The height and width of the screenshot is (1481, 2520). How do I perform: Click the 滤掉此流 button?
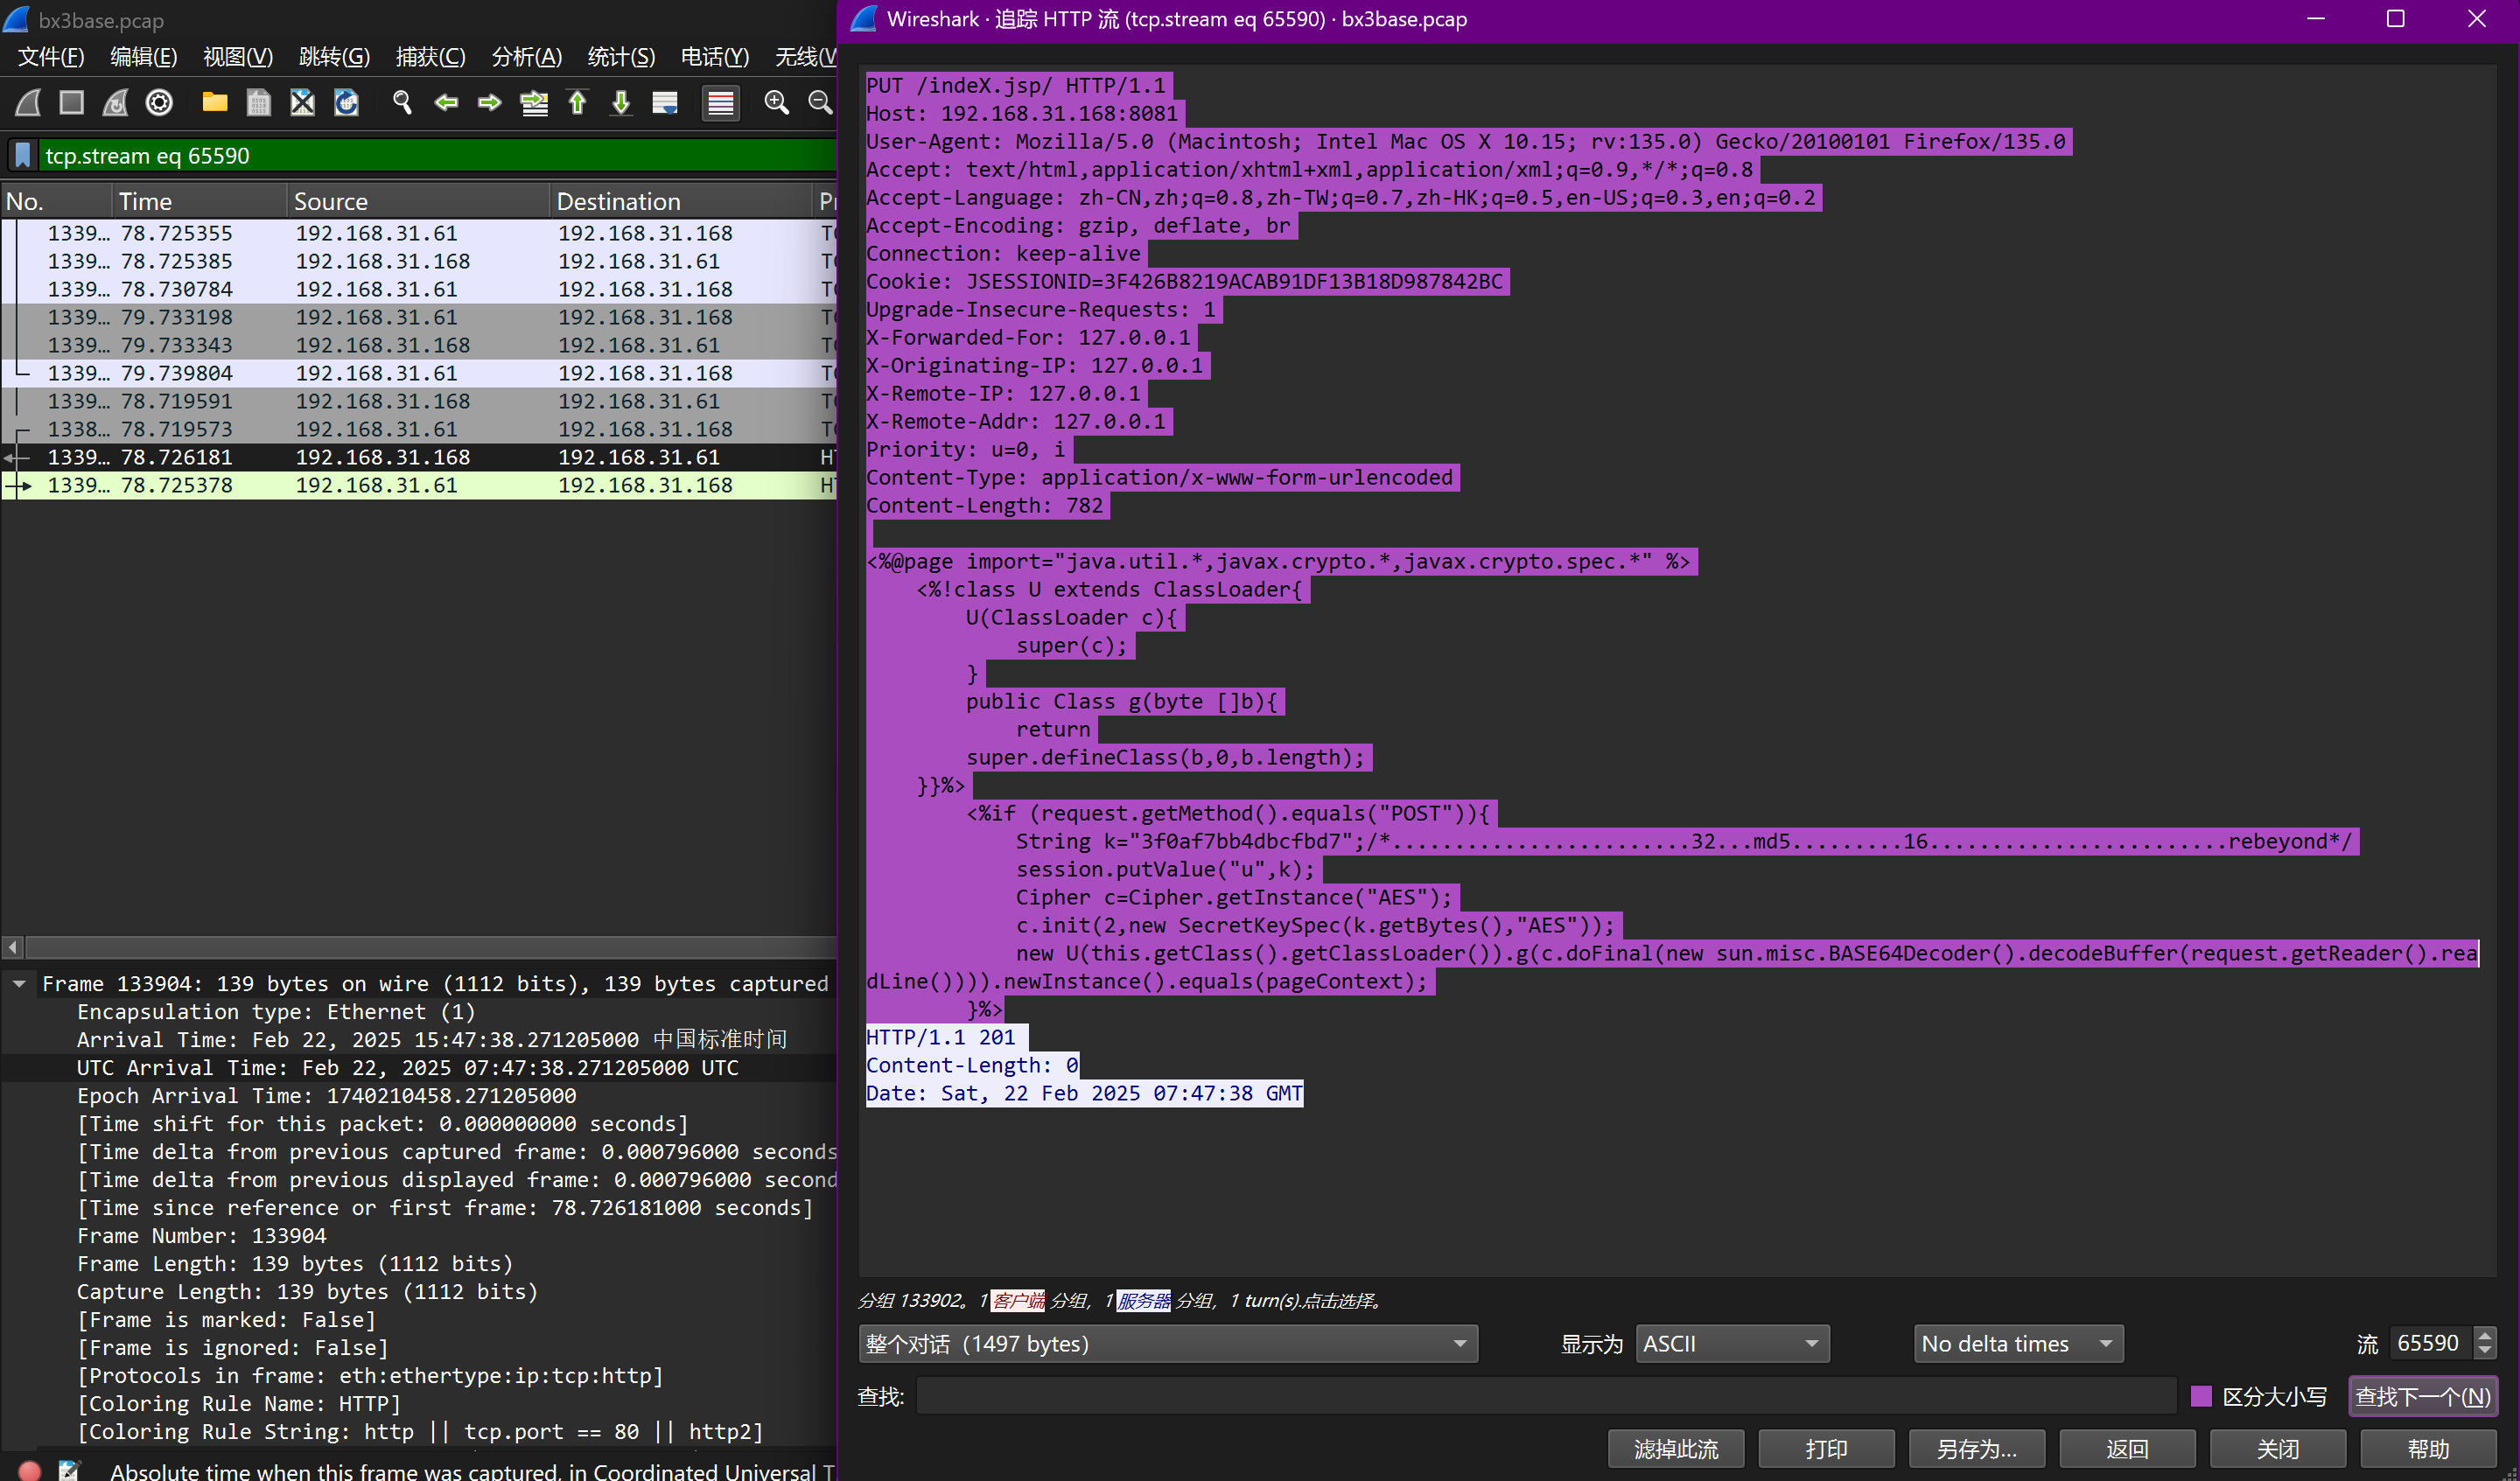[1675, 1449]
